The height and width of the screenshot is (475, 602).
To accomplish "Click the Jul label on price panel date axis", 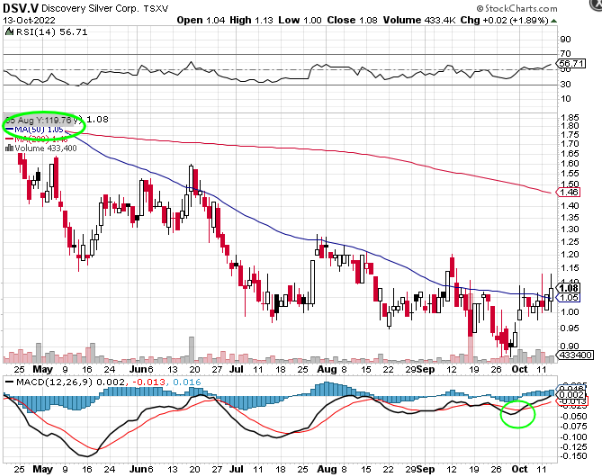I will pos(236,369).
